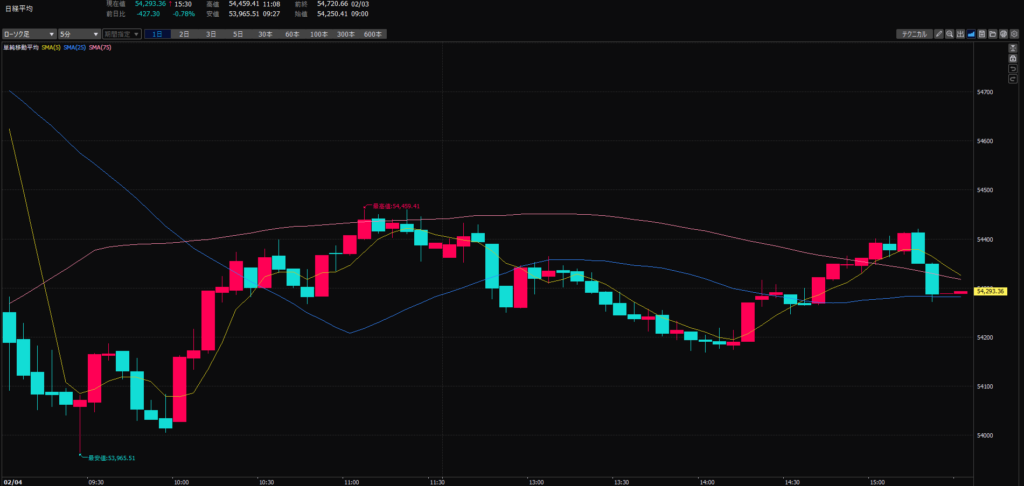Select the pencil drawing tool icon
The width and height of the screenshot is (1024, 486).
(x=939, y=34)
